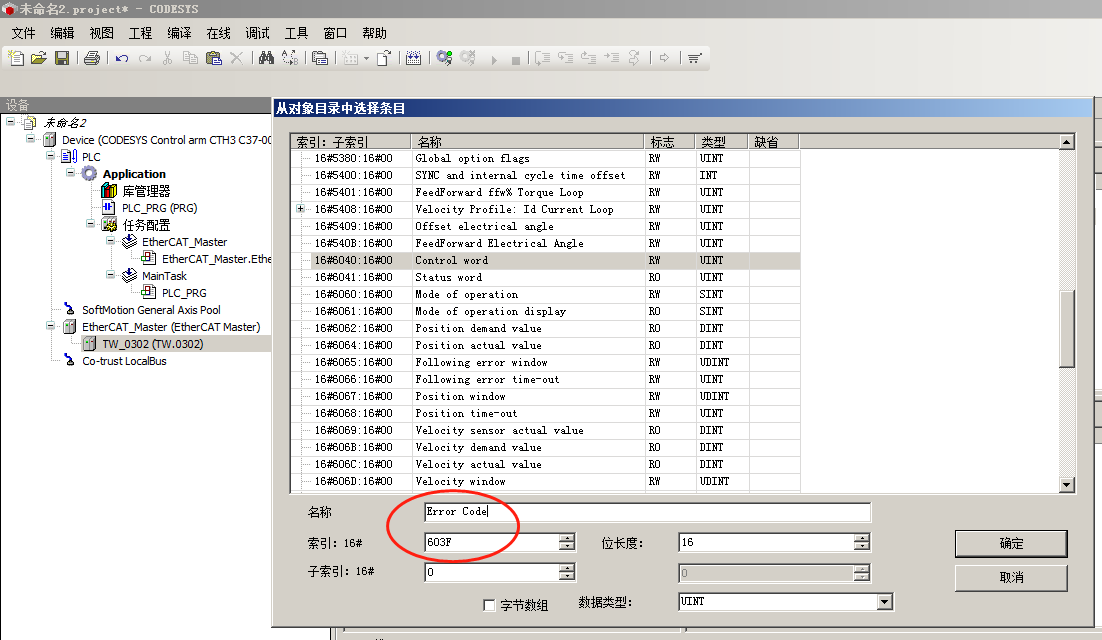Select Co-trust LocalBus node

coord(124,361)
